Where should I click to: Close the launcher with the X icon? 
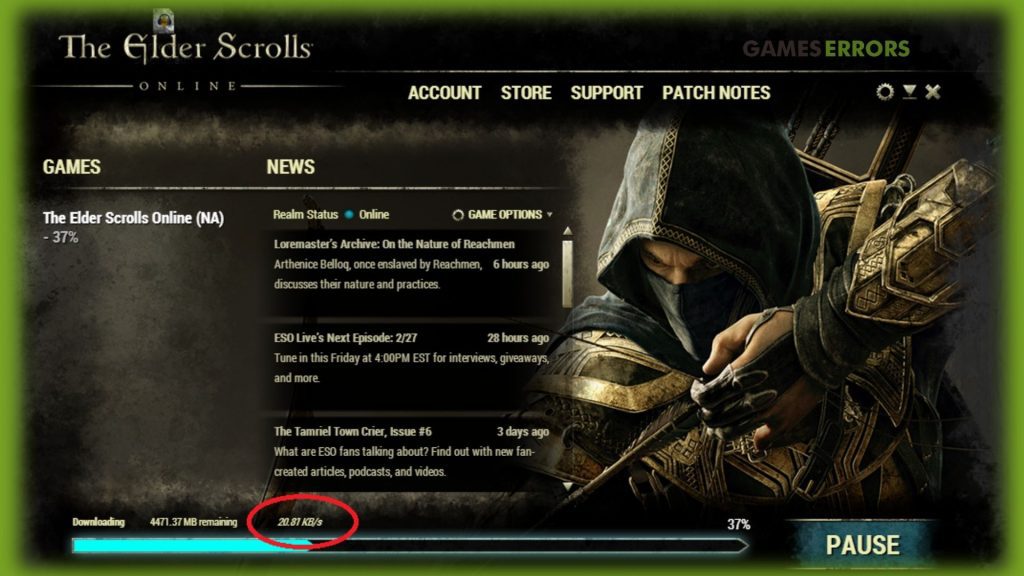pos(933,91)
